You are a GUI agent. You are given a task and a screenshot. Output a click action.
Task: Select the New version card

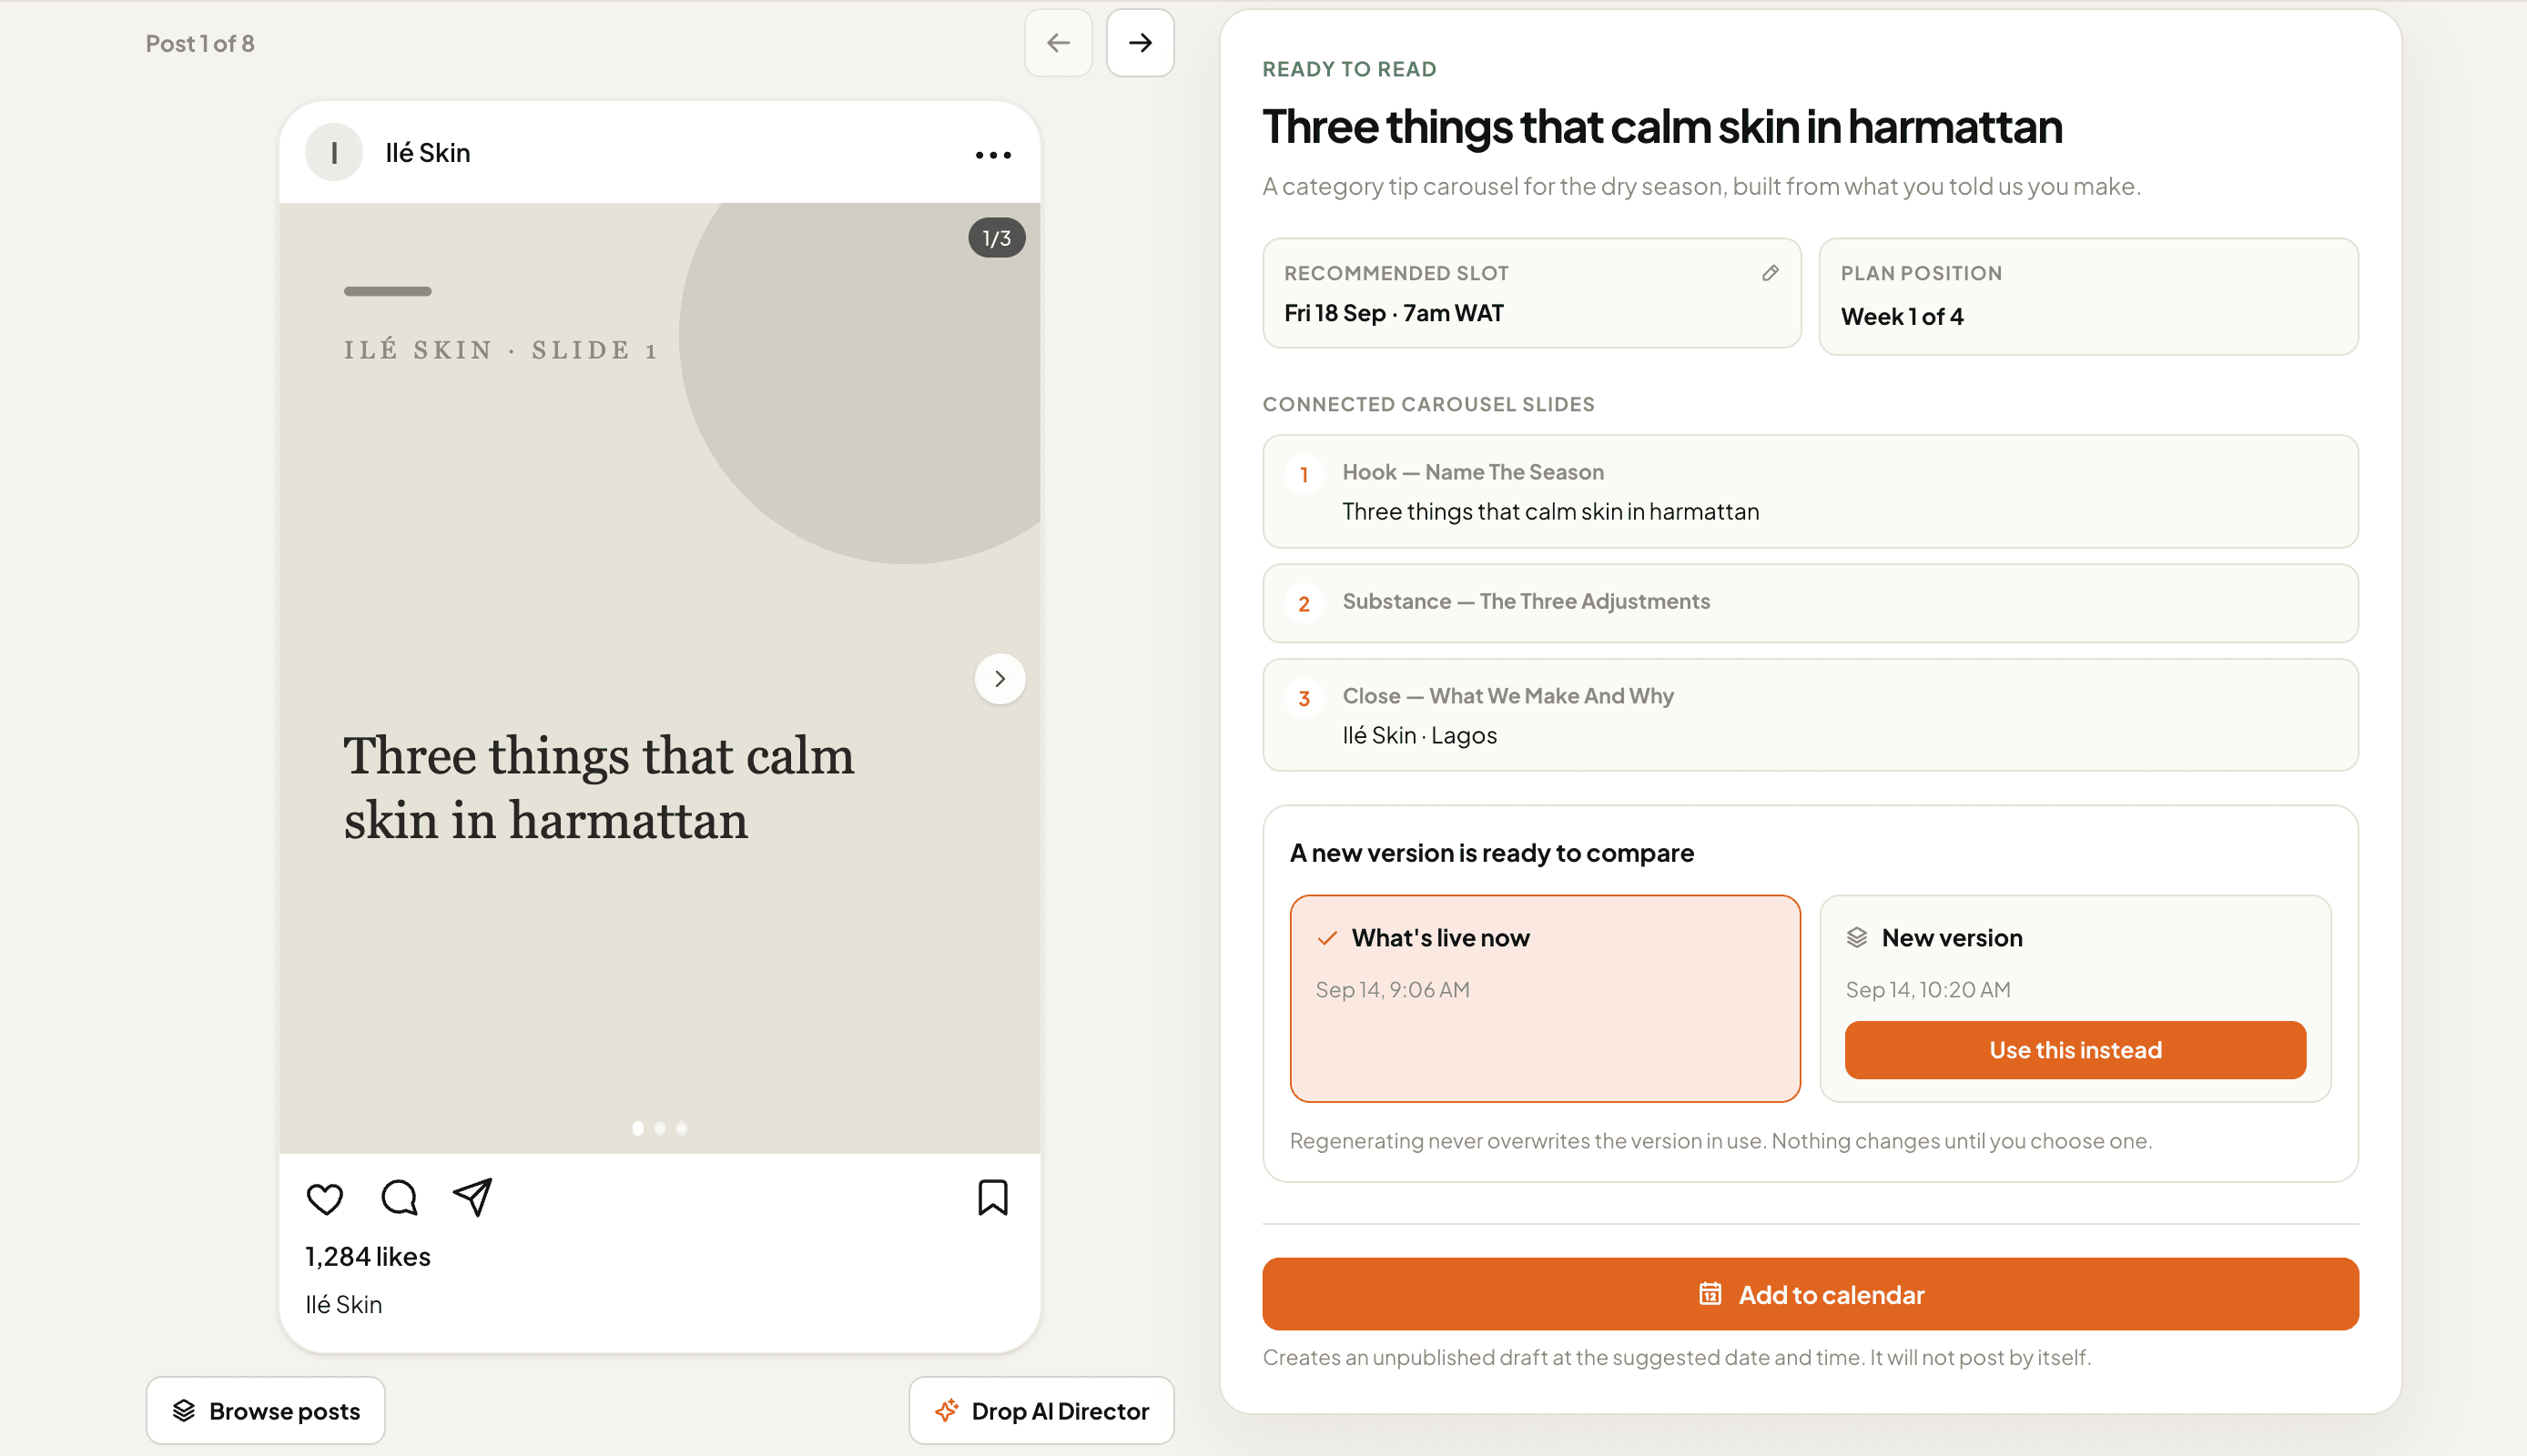pos(2075,998)
